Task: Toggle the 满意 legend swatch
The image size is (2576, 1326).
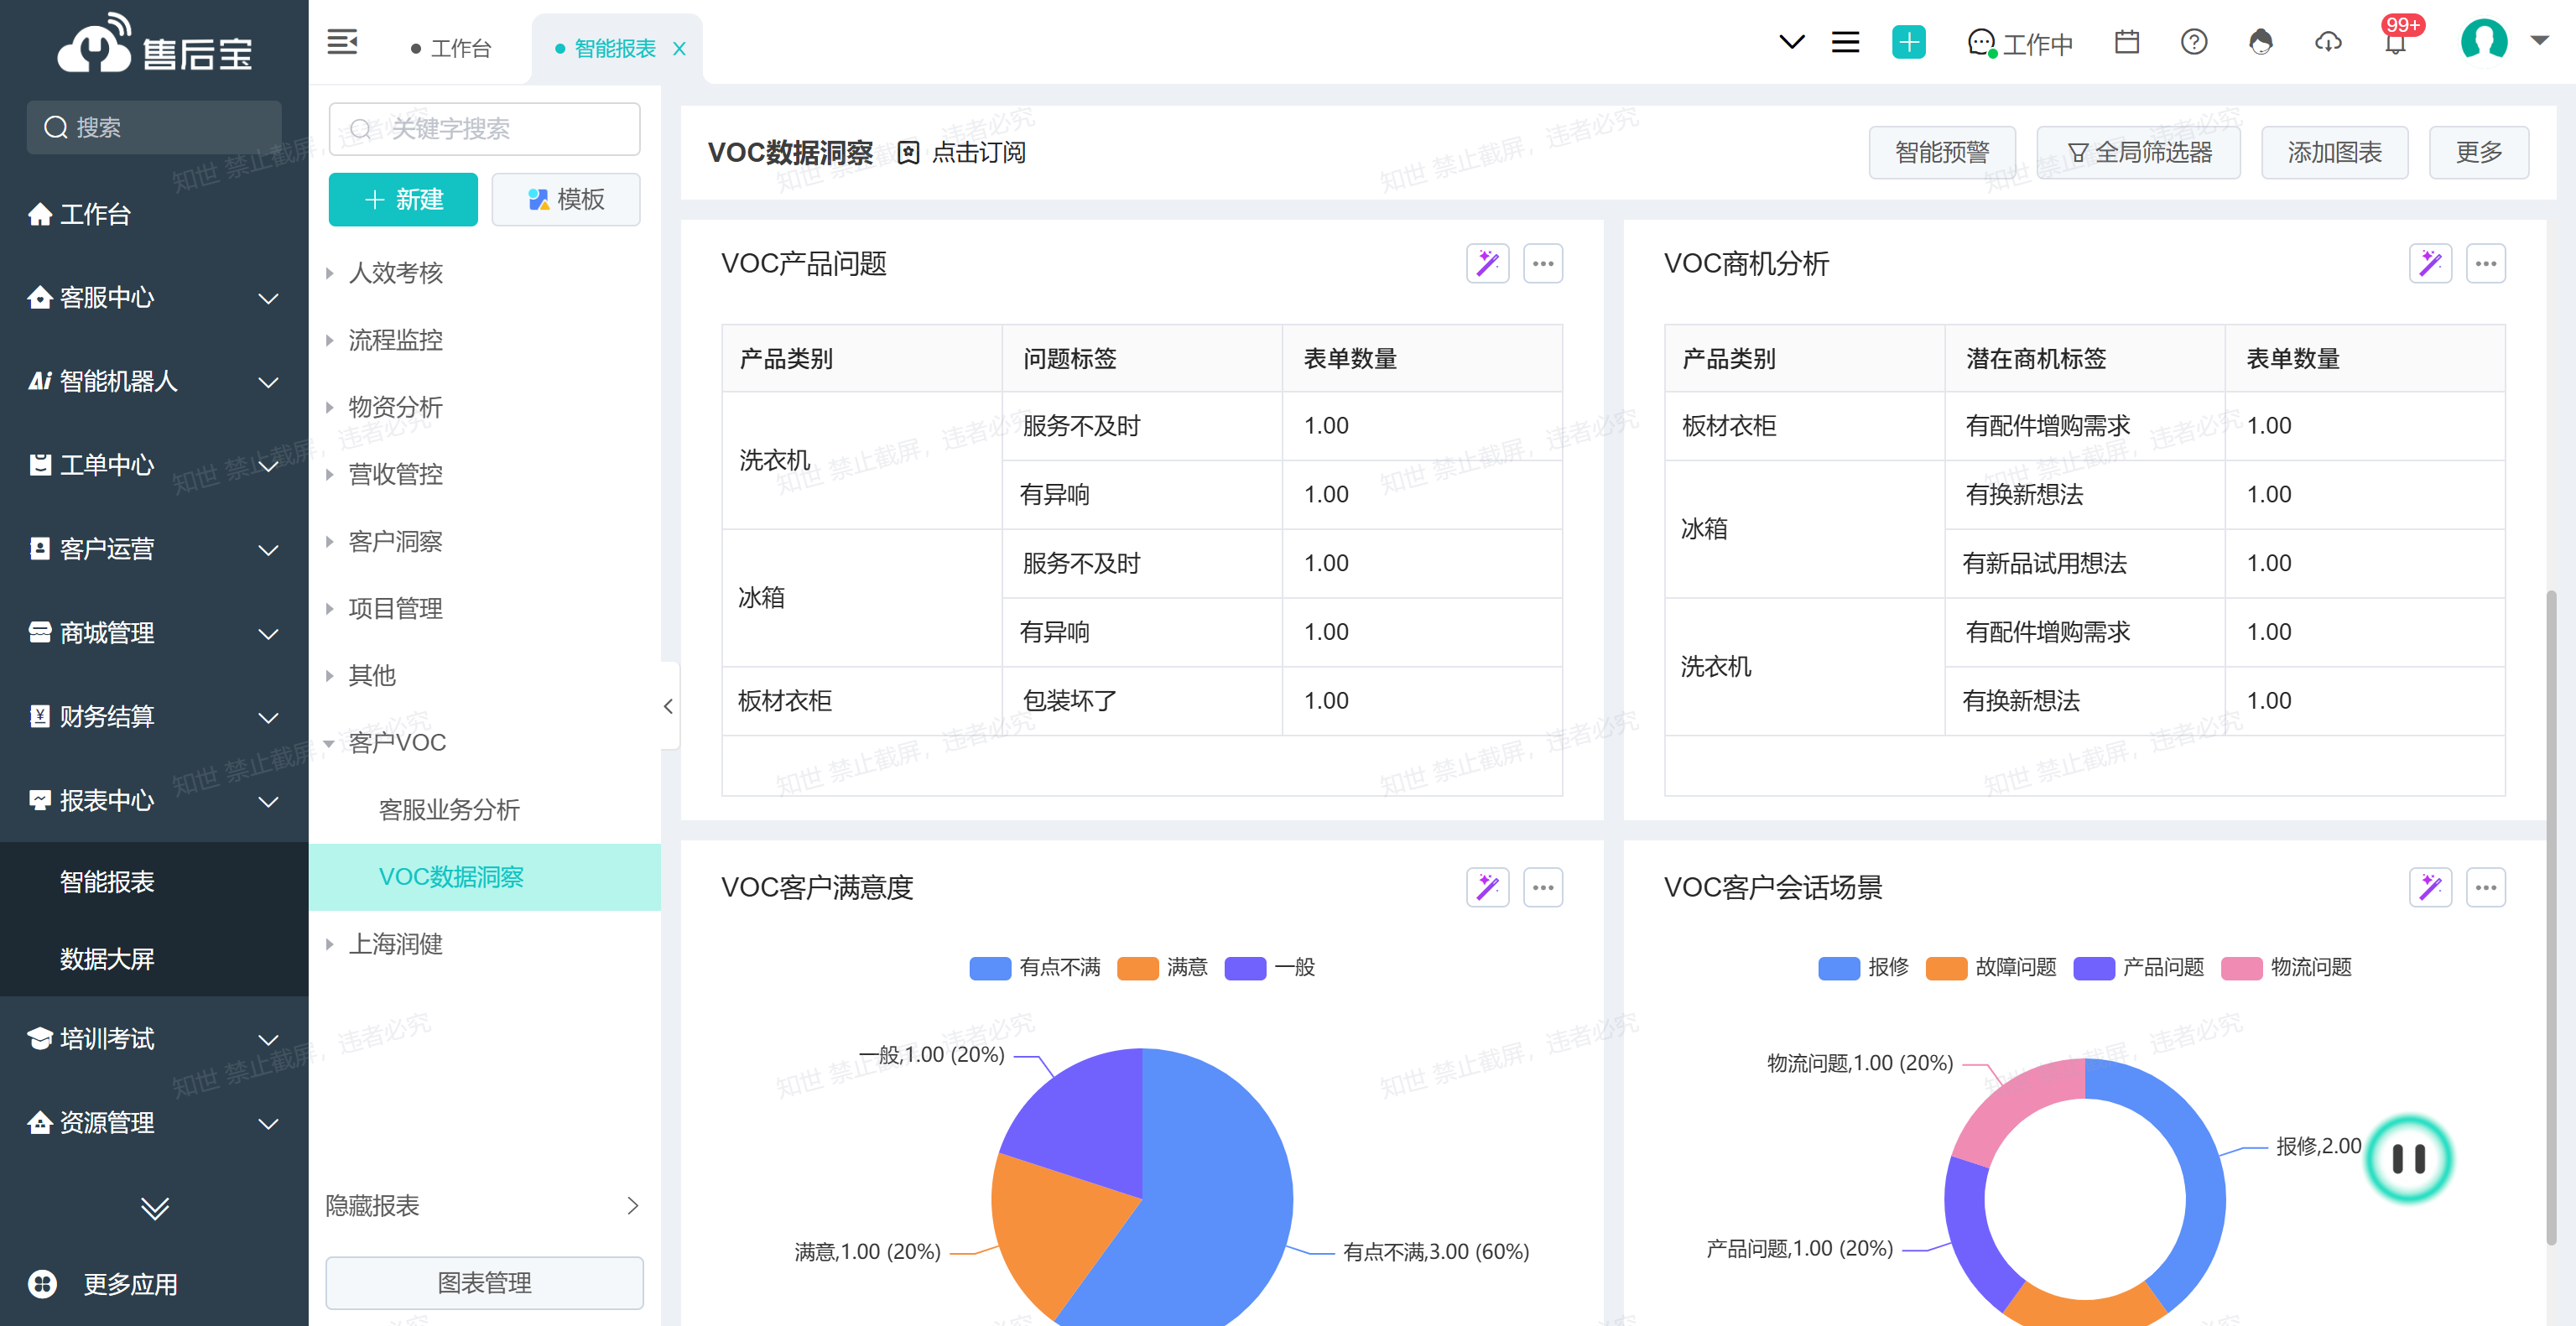Action: [1138, 967]
